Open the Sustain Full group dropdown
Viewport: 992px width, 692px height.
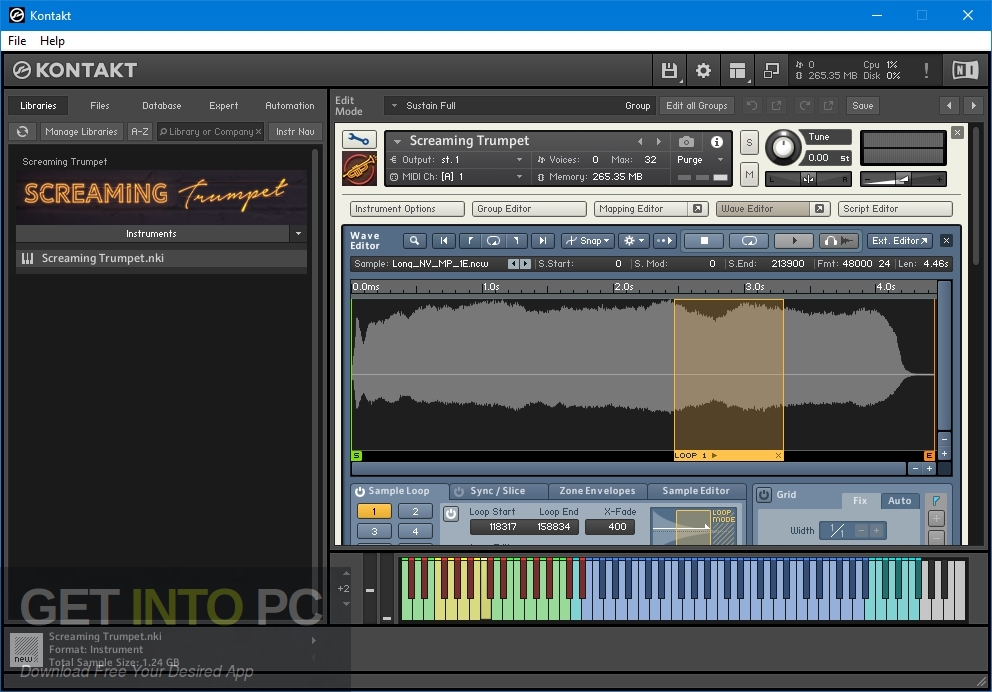click(x=394, y=106)
